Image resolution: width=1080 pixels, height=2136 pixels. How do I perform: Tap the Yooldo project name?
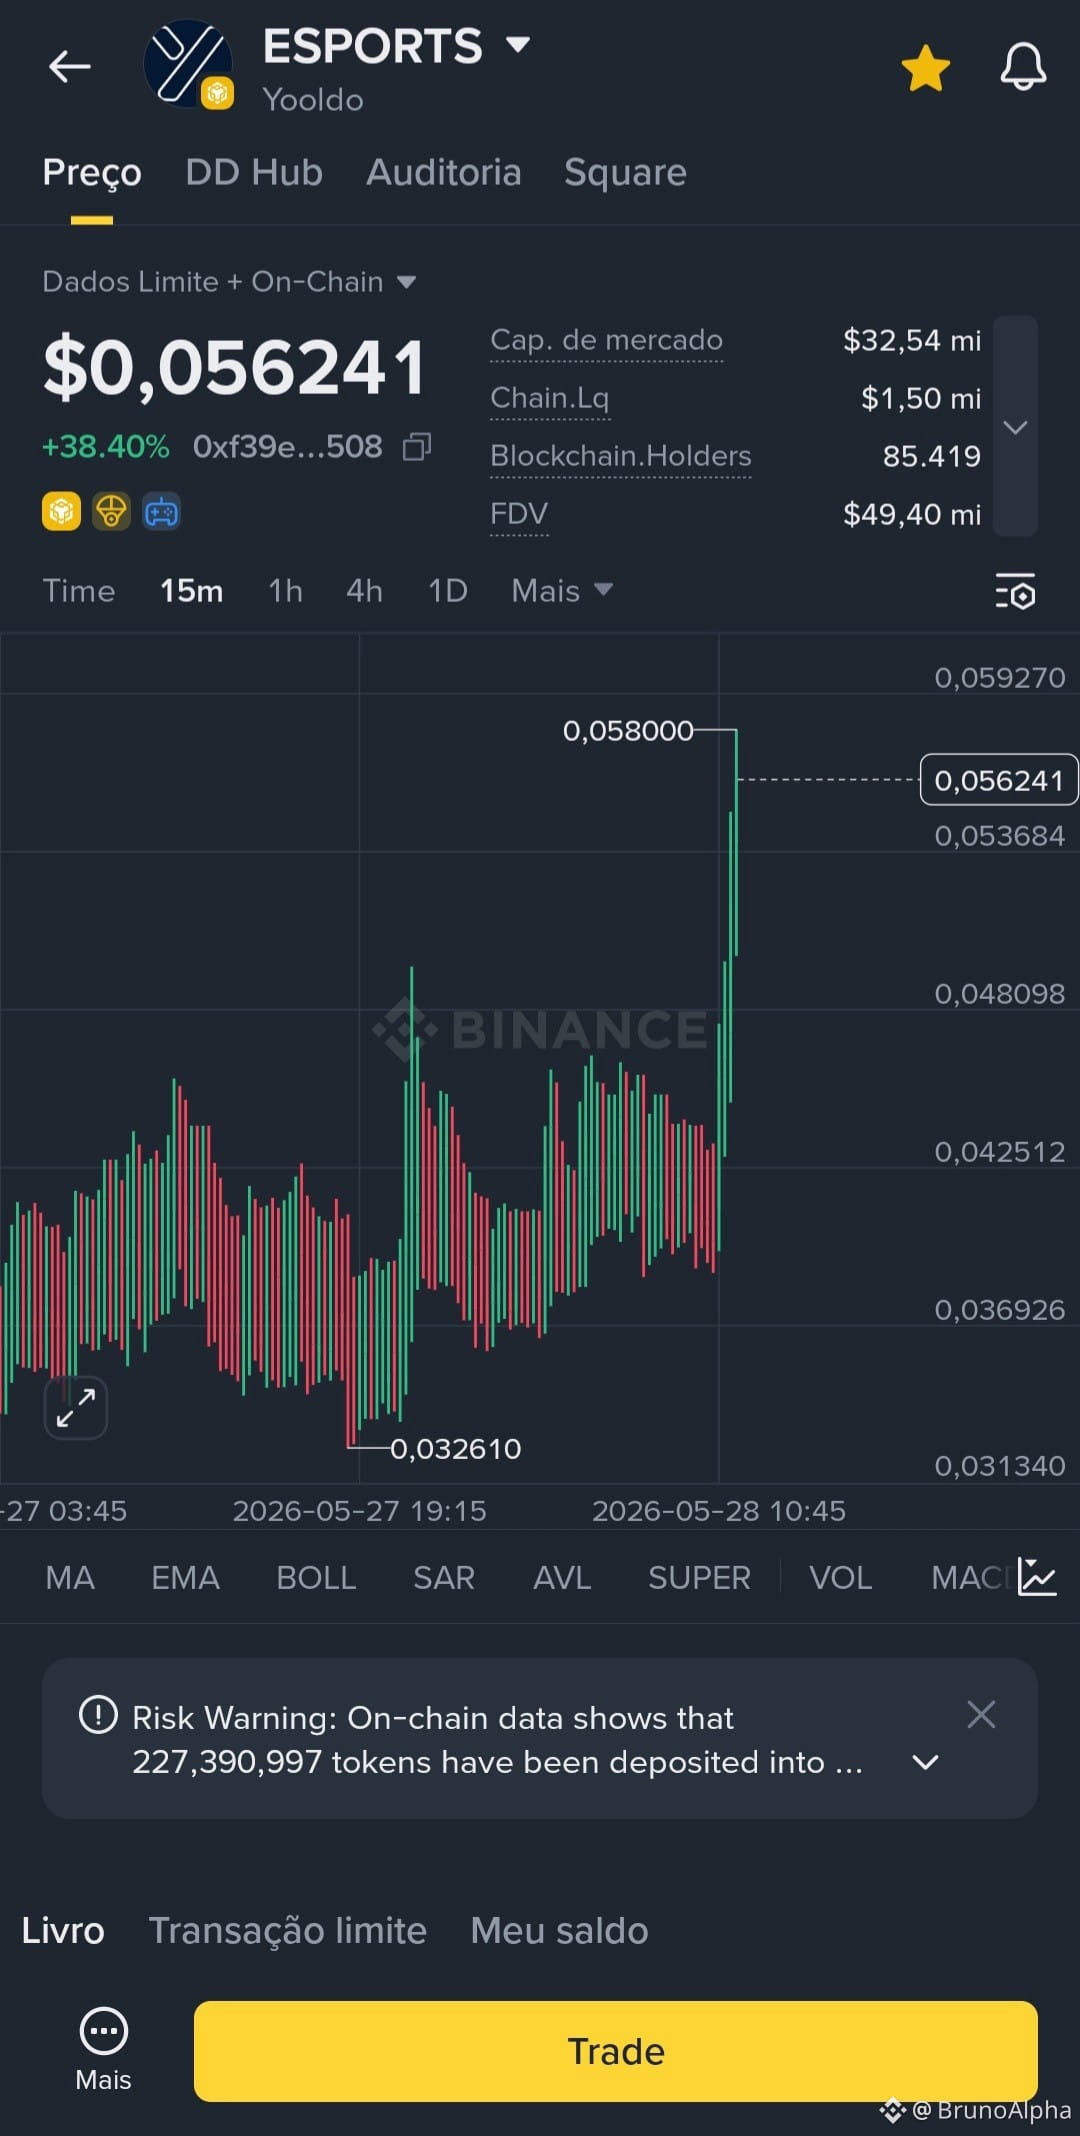coord(313,100)
